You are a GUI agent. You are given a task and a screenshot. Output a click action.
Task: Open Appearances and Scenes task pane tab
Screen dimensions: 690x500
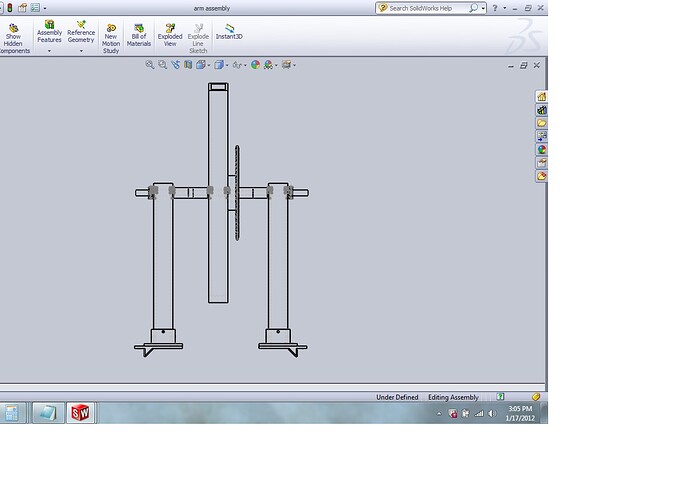point(541,150)
